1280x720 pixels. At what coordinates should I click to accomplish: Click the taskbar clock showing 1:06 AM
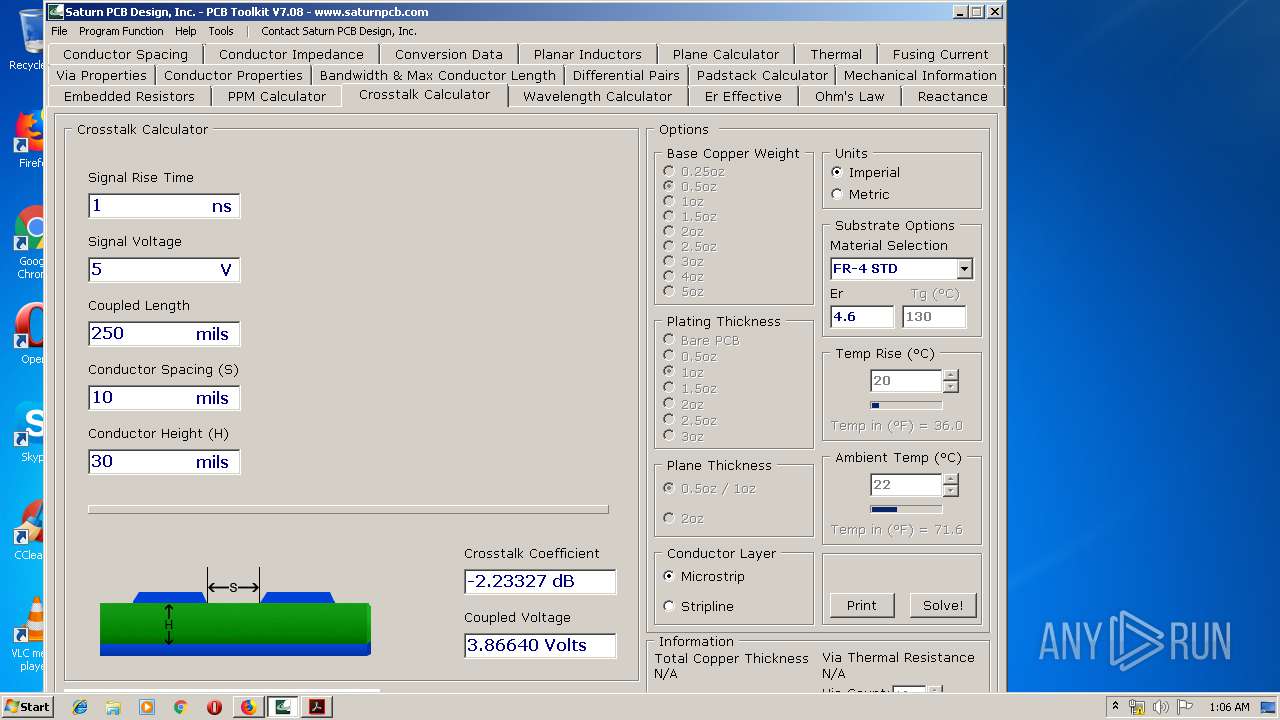coord(1229,707)
